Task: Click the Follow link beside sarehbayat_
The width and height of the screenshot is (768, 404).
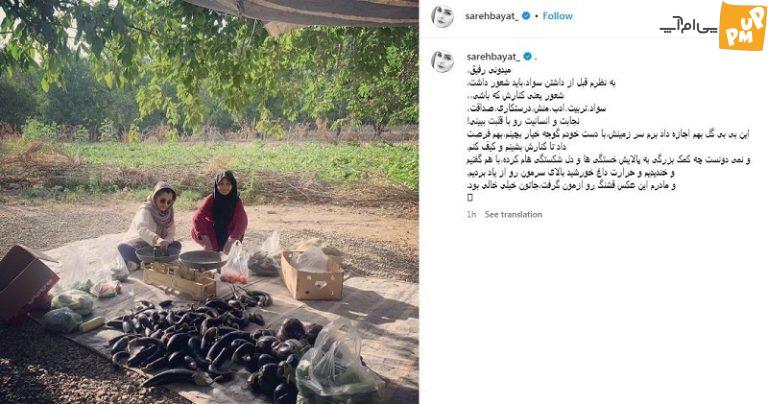Action: point(557,16)
